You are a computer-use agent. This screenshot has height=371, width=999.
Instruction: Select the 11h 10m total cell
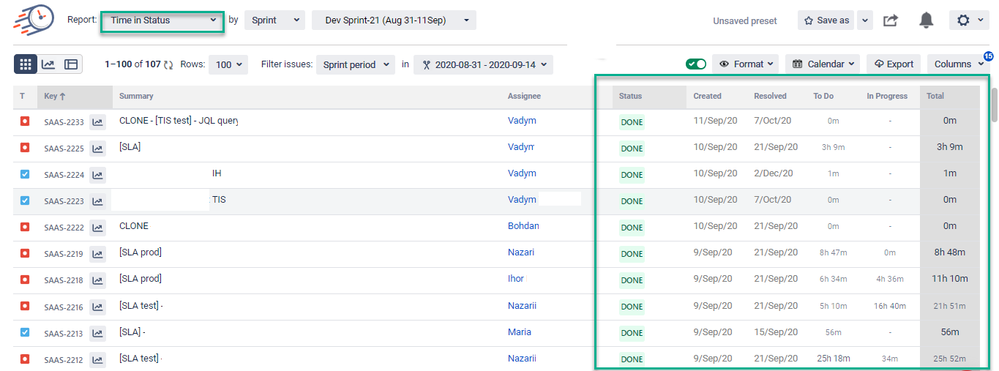pyautogui.click(x=950, y=279)
